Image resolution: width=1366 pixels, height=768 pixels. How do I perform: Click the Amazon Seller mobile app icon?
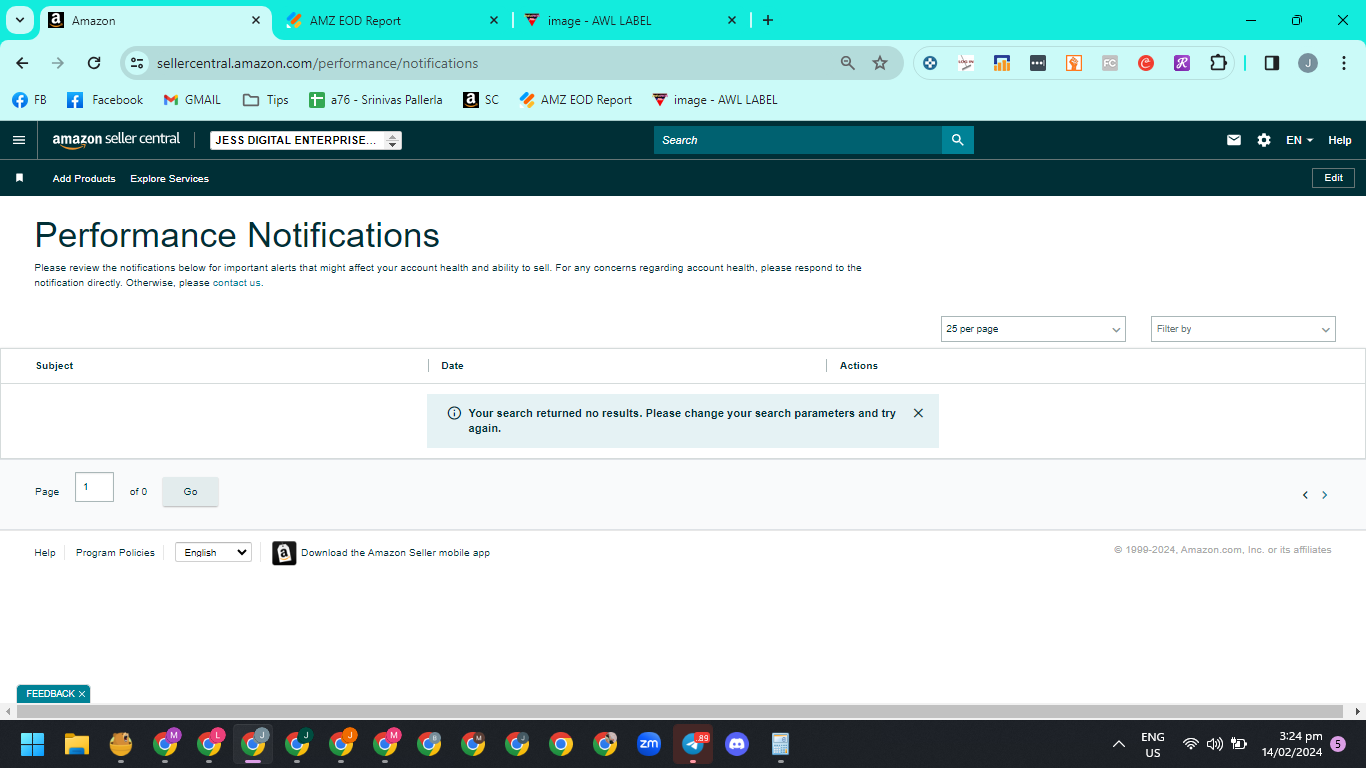[284, 553]
